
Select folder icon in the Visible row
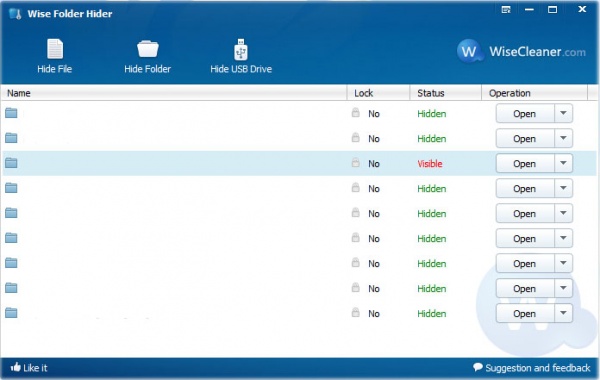pos(11,163)
